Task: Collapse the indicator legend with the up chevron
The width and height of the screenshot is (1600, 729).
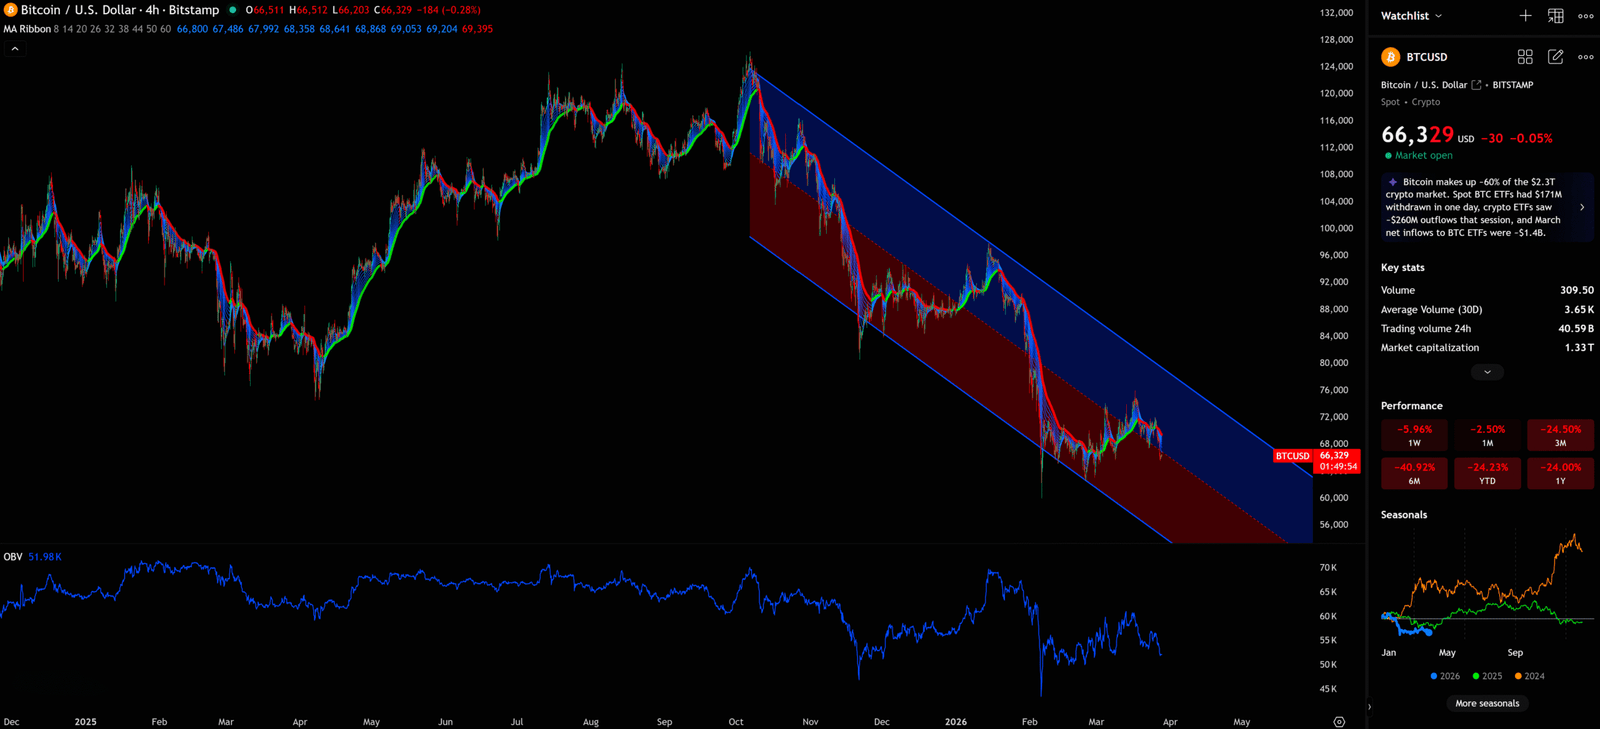Action: pos(15,48)
